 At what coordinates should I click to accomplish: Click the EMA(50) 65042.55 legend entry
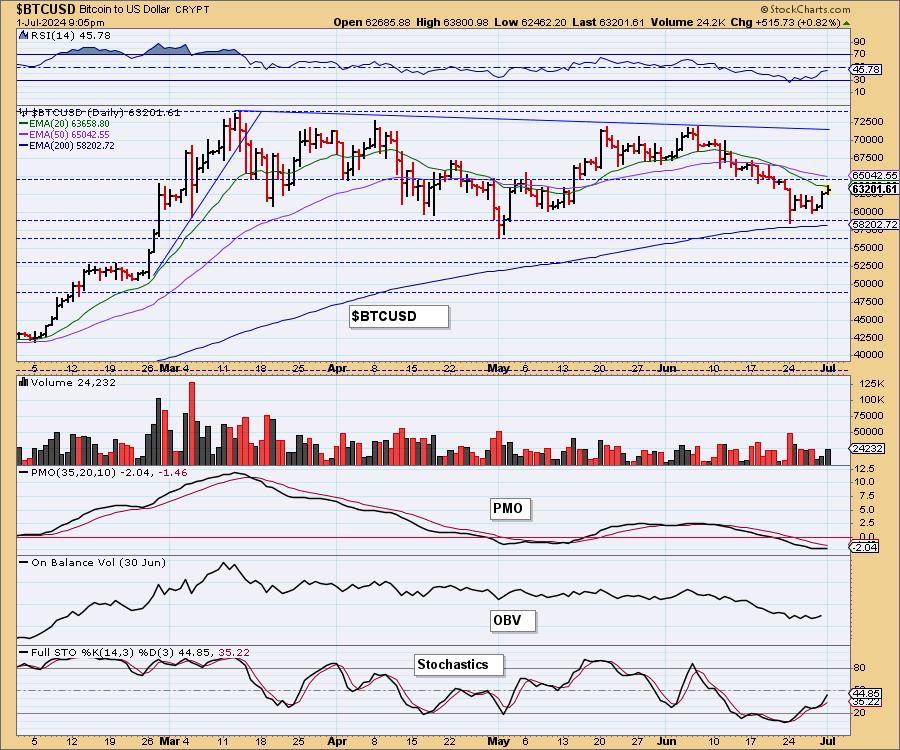pos(64,134)
